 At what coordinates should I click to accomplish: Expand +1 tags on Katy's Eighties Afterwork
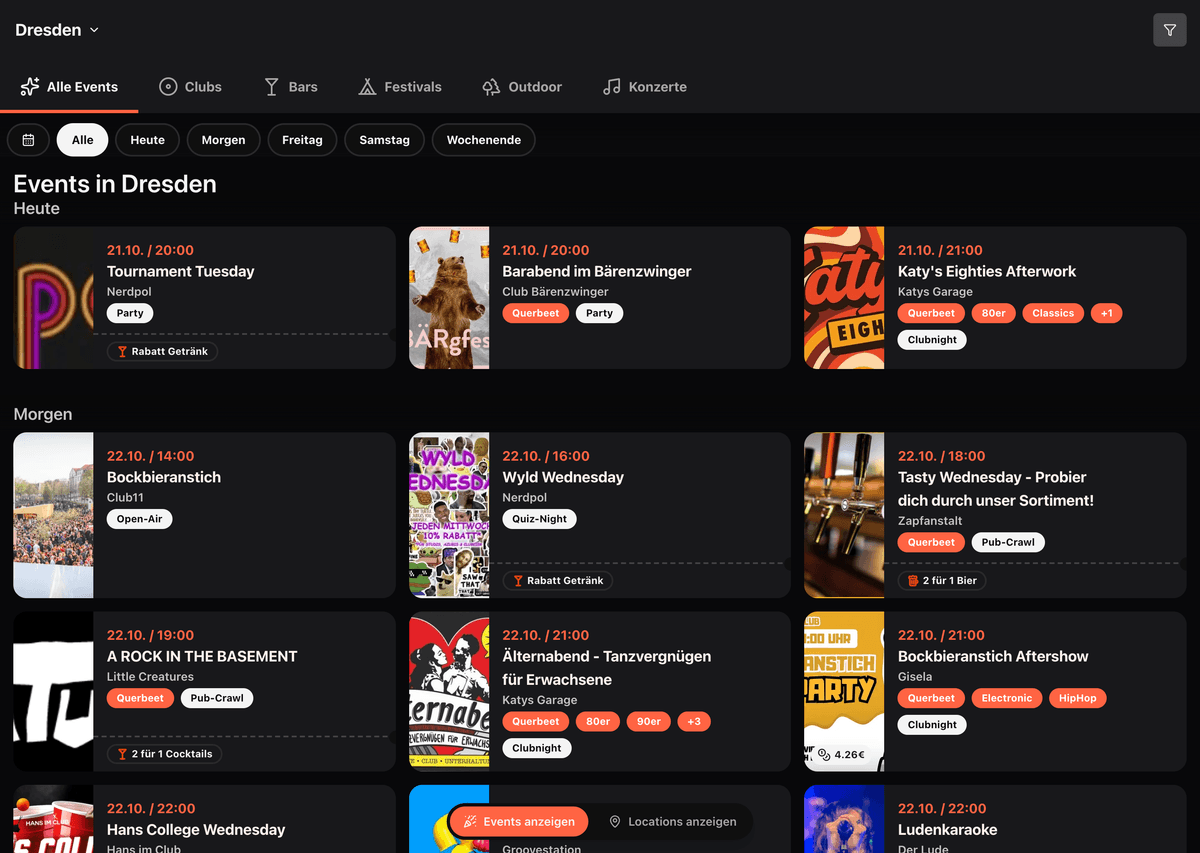(x=1107, y=313)
